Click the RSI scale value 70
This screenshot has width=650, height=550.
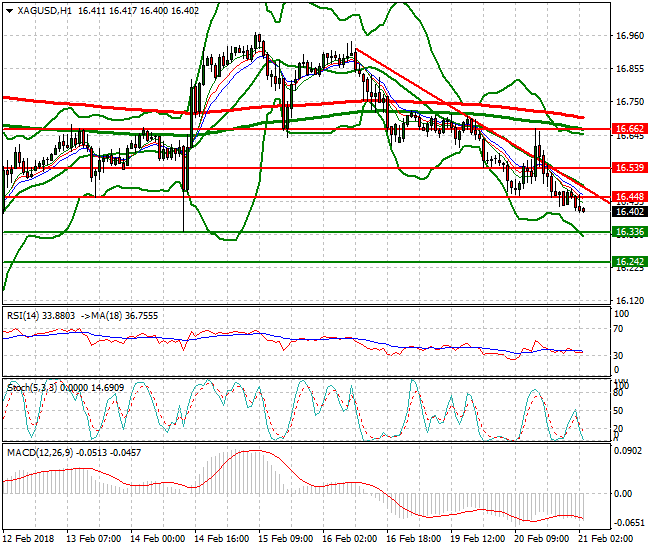coord(618,329)
